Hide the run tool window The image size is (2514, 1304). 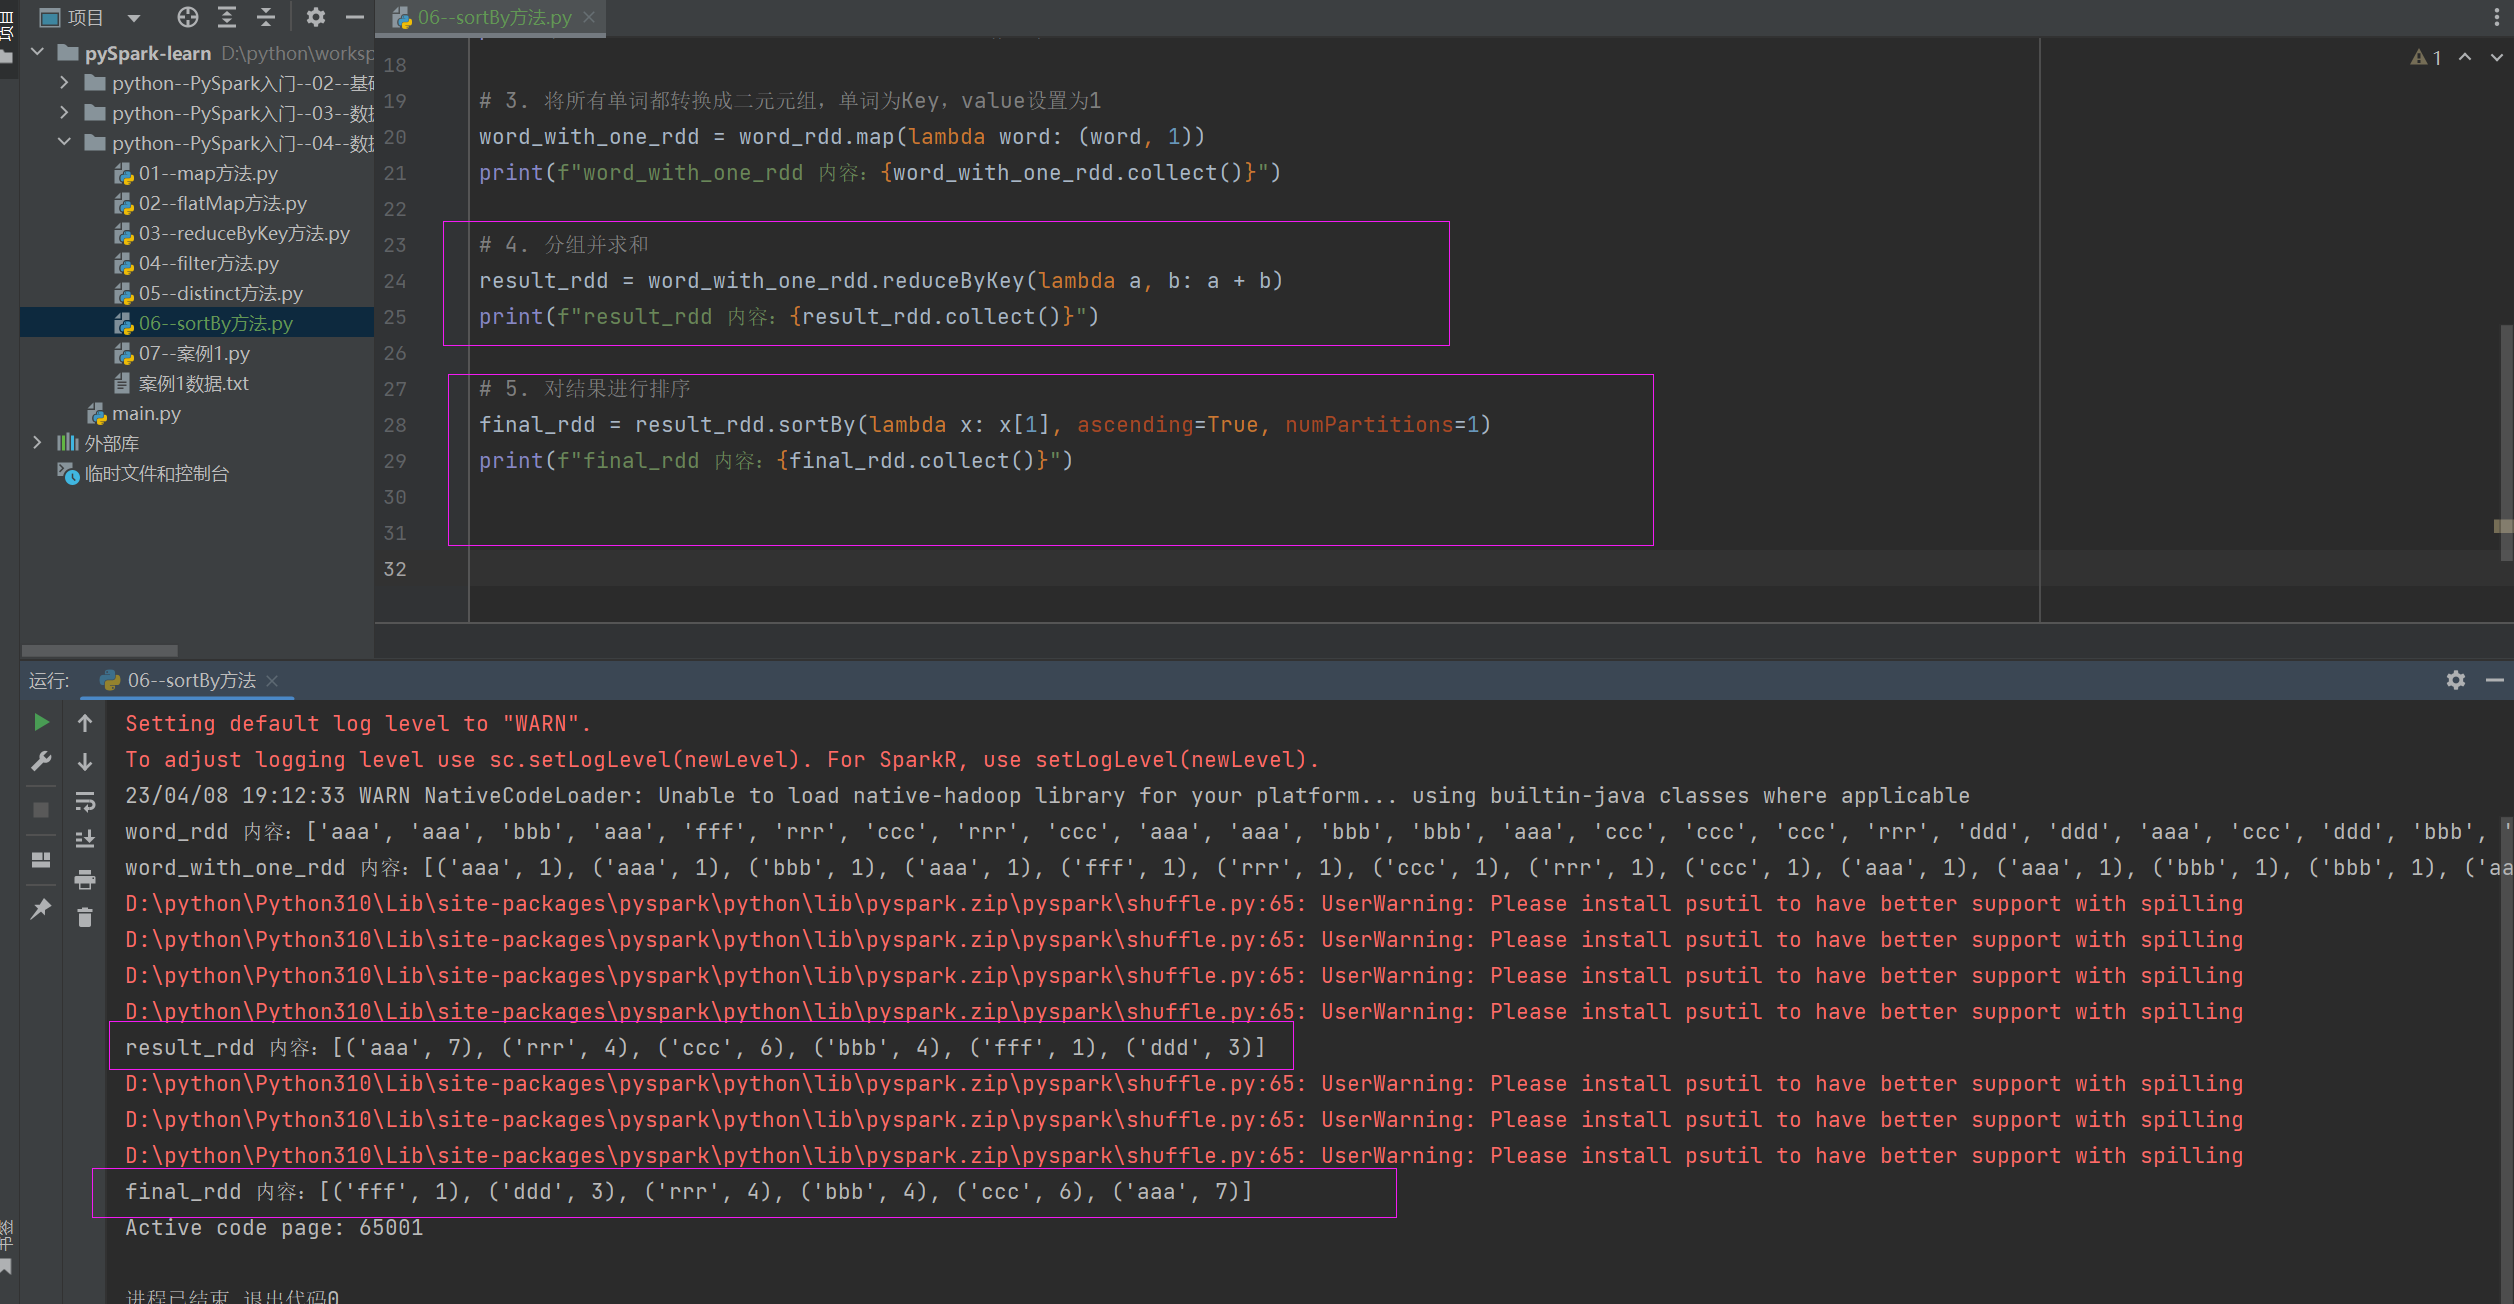(x=2494, y=680)
